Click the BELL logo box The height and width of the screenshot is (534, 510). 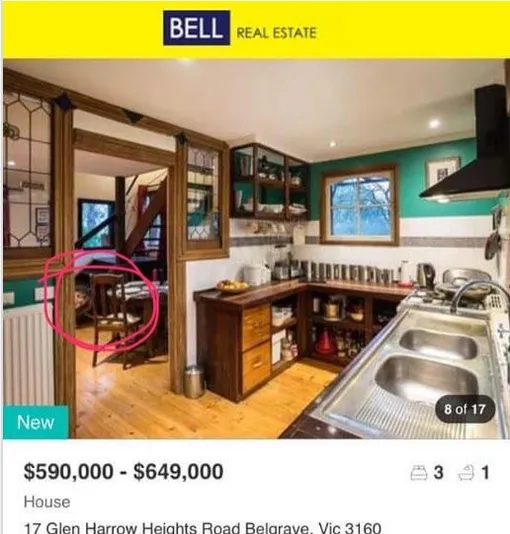point(196,28)
